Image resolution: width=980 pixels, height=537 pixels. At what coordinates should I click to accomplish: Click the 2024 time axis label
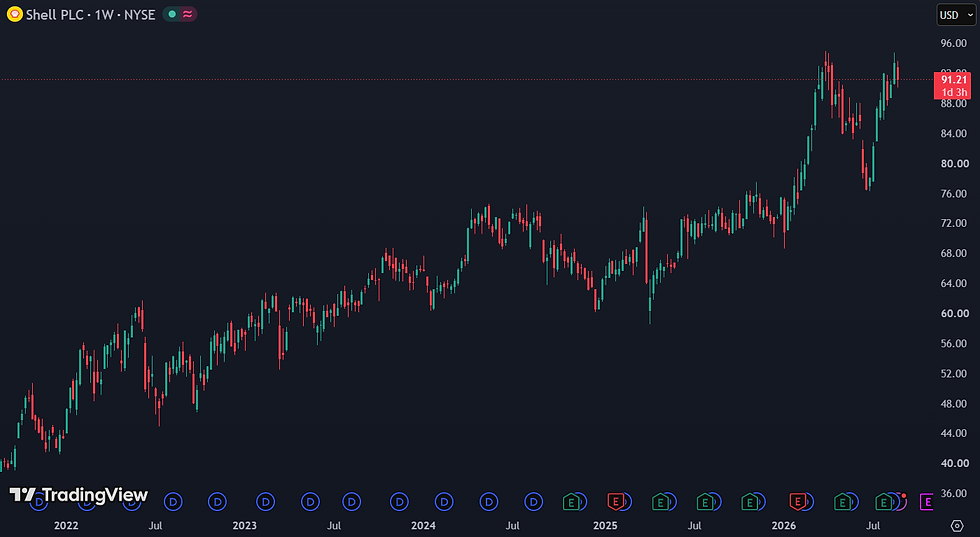[x=423, y=526]
